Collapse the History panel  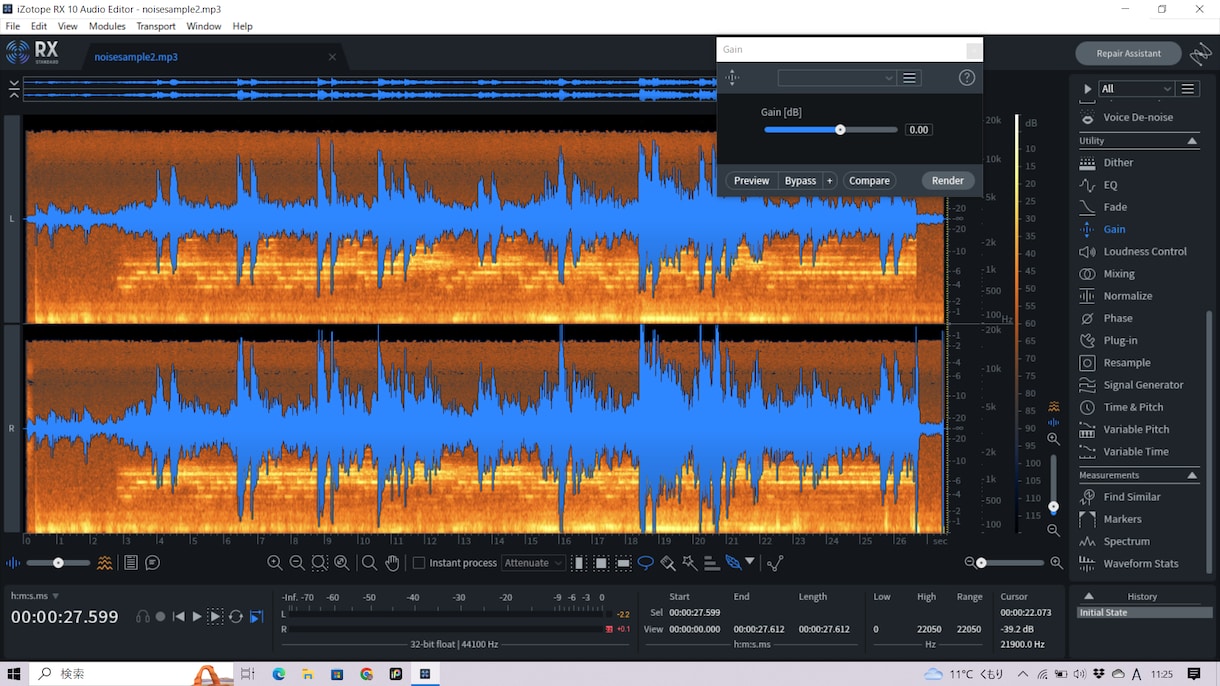coord(1089,596)
